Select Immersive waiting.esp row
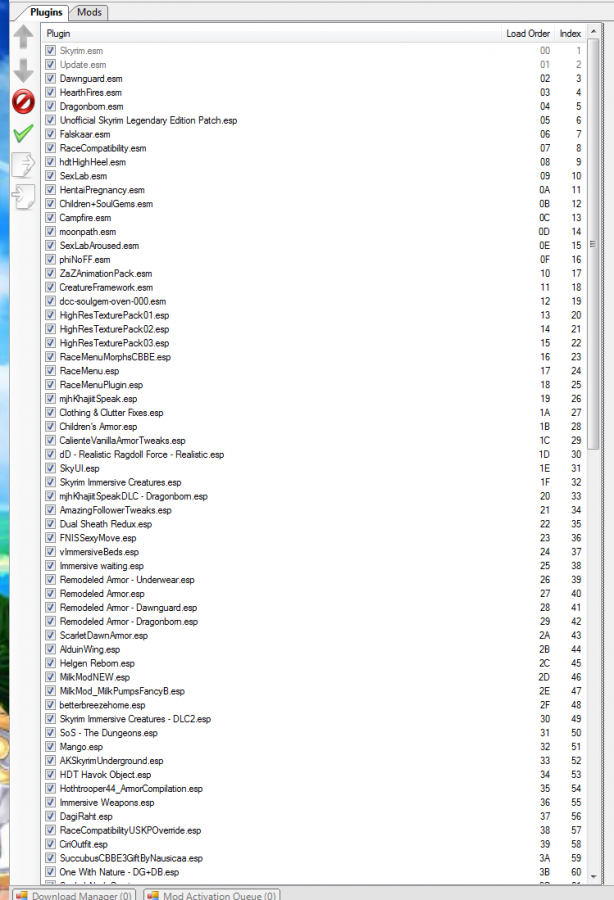The image size is (614, 900). (314, 565)
